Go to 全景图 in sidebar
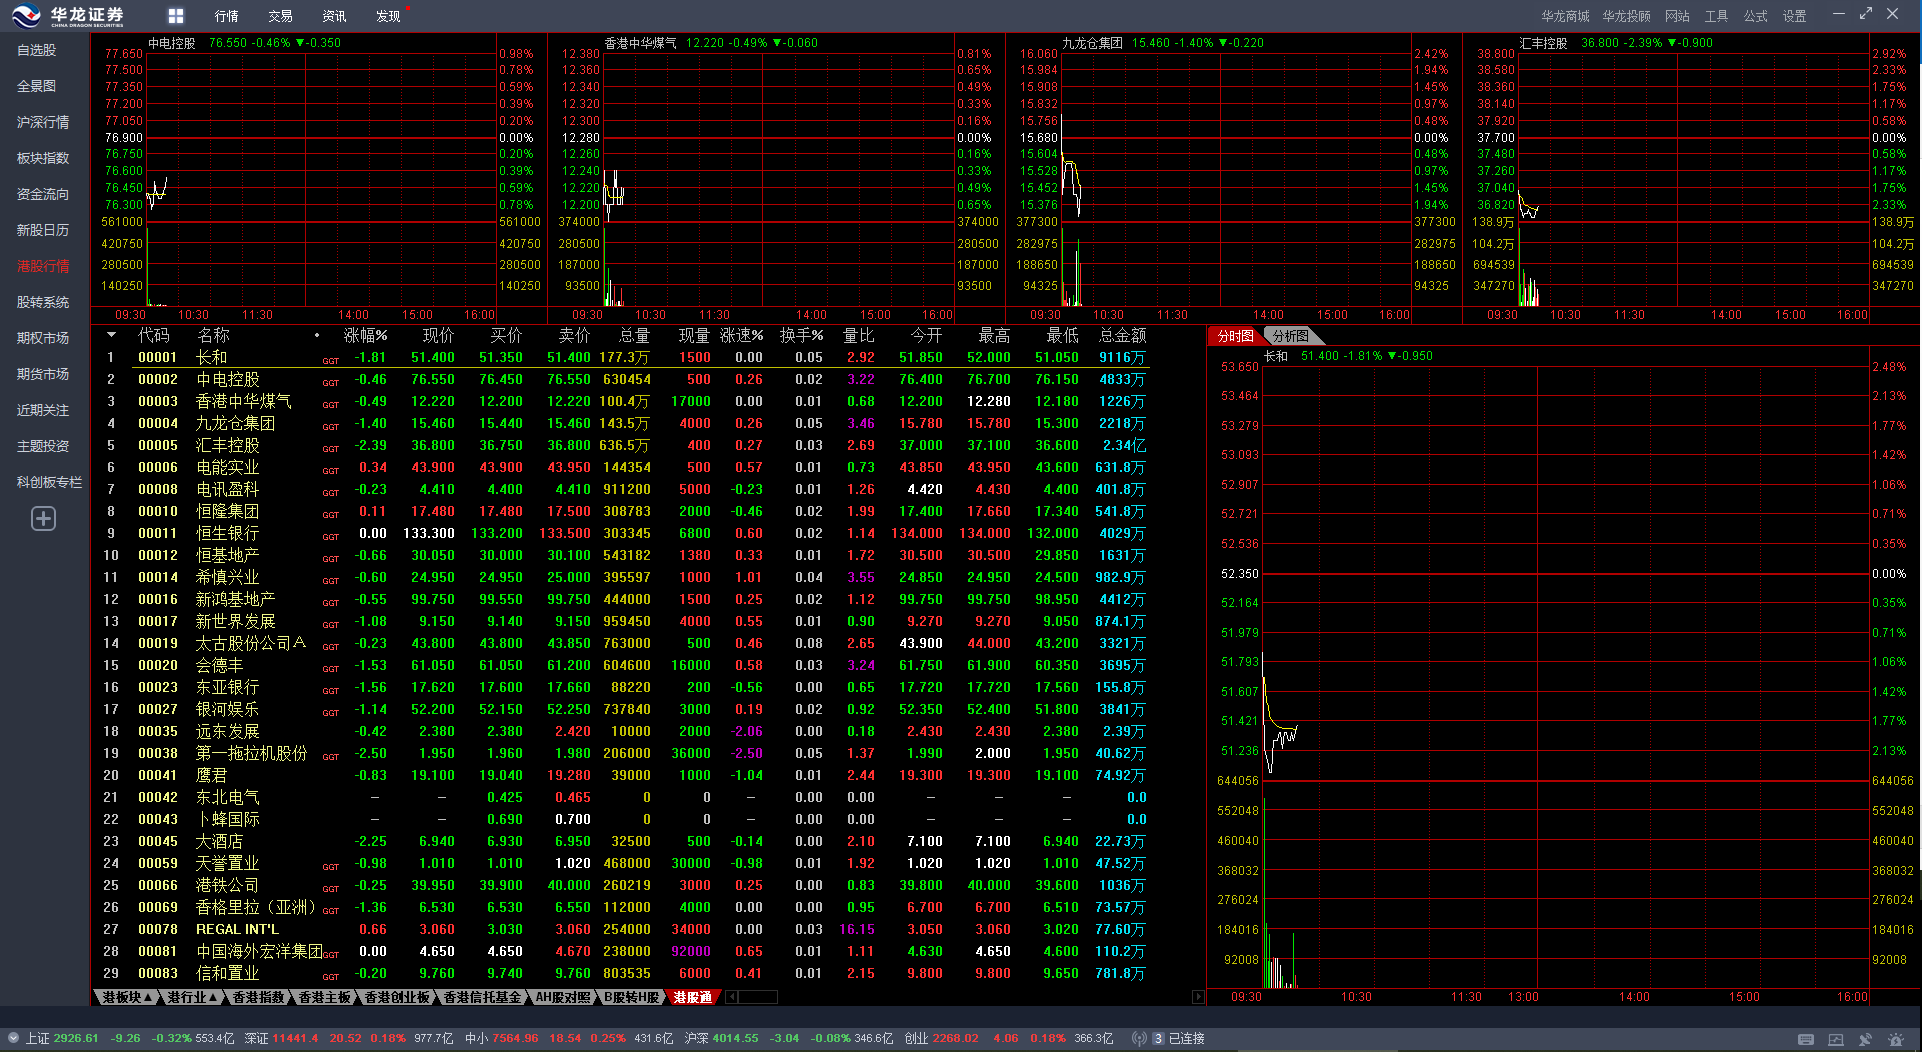 coord(37,86)
